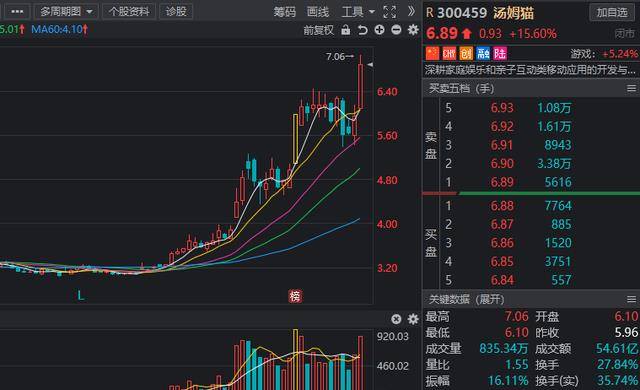This screenshot has width=640, height=390.
Task: Expand more toolbar options double chevron
Action: (x=411, y=11)
